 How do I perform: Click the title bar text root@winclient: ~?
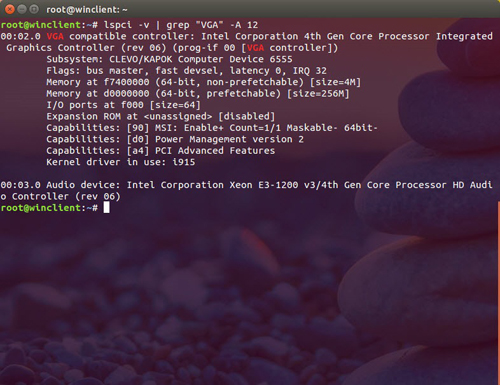pyautogui.click(x=87, y=10)
